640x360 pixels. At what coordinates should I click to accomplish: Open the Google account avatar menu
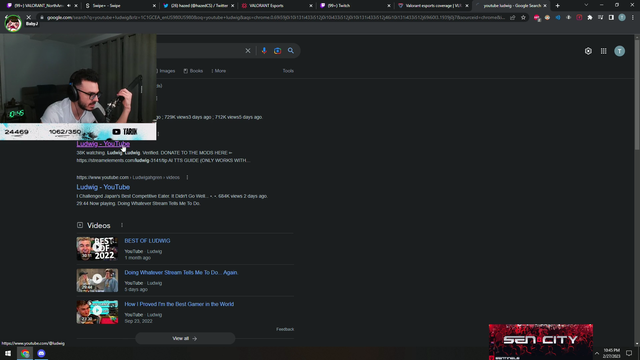coord(619,51)
